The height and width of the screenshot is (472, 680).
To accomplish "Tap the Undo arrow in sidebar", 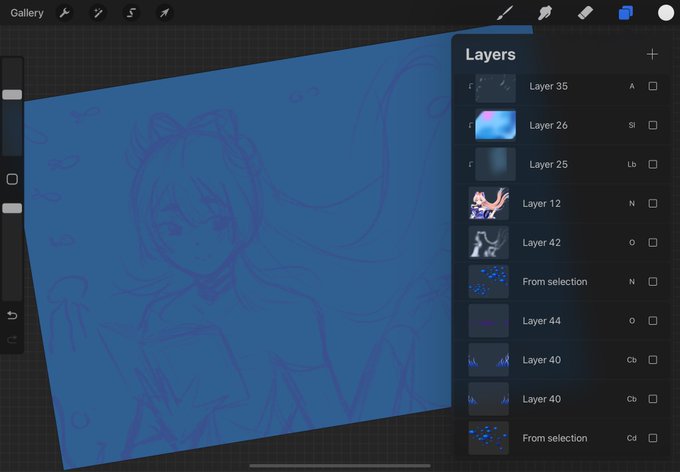I will [x=12, y=315].
